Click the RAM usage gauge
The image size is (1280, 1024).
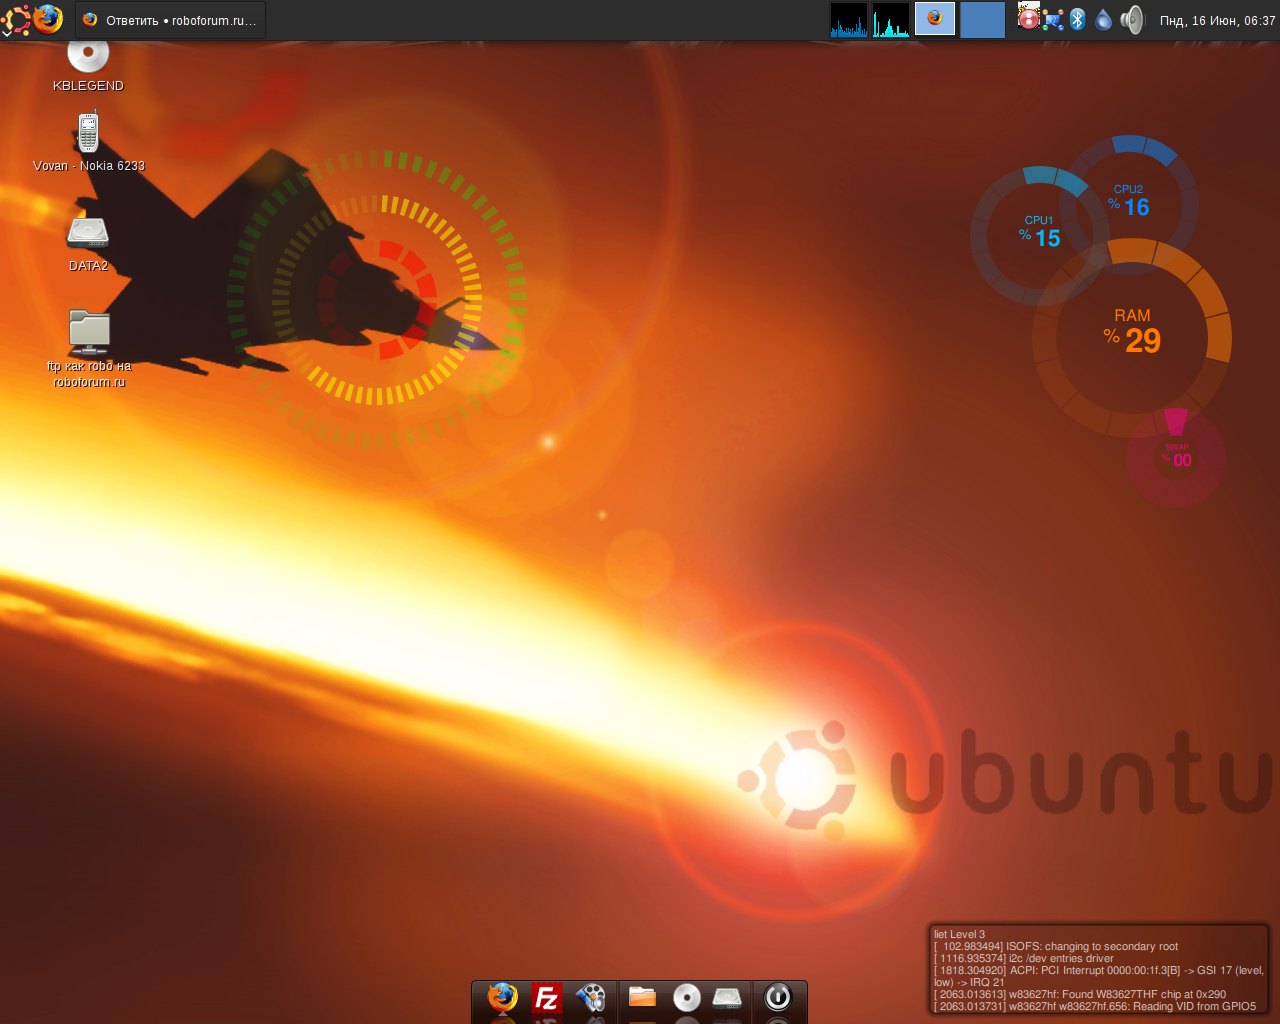coord(1132,338)
